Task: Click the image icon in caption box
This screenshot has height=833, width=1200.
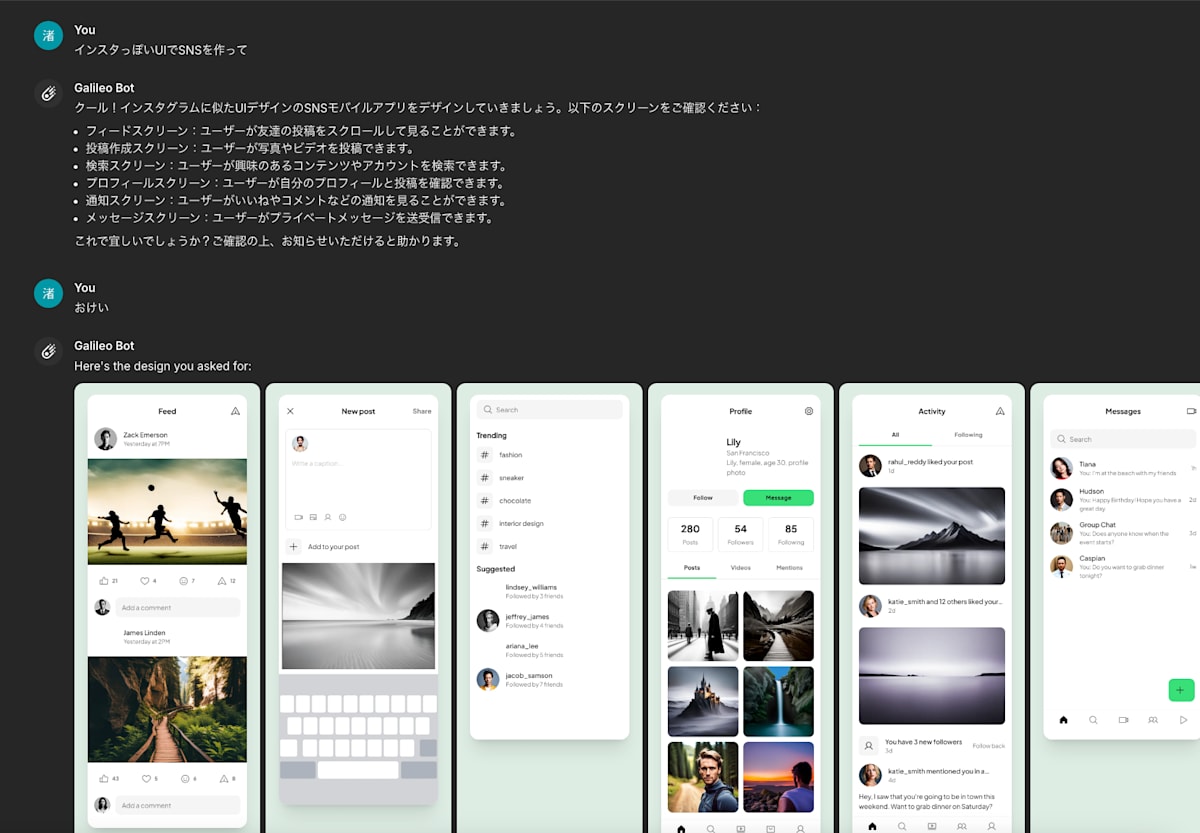Action: (313, 517)
